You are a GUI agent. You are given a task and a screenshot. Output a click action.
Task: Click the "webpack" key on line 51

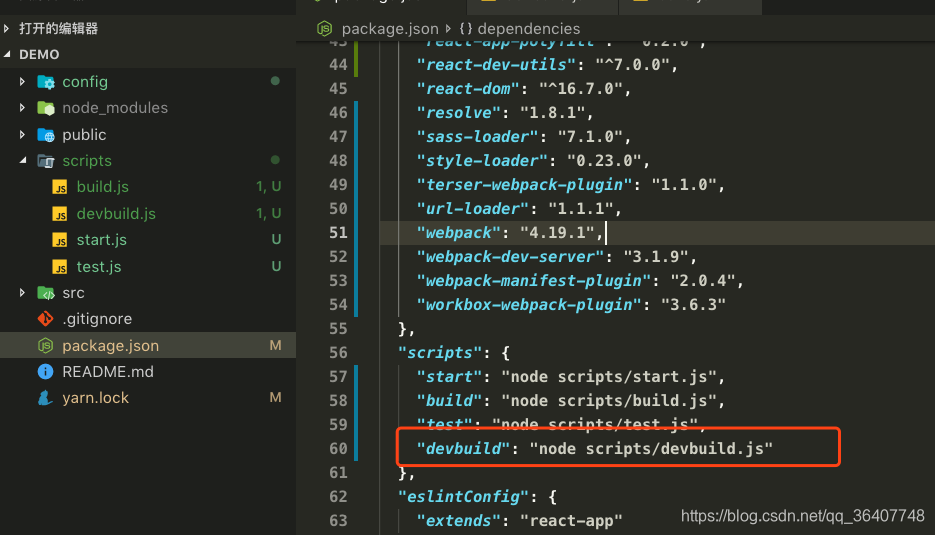[458, 233]
